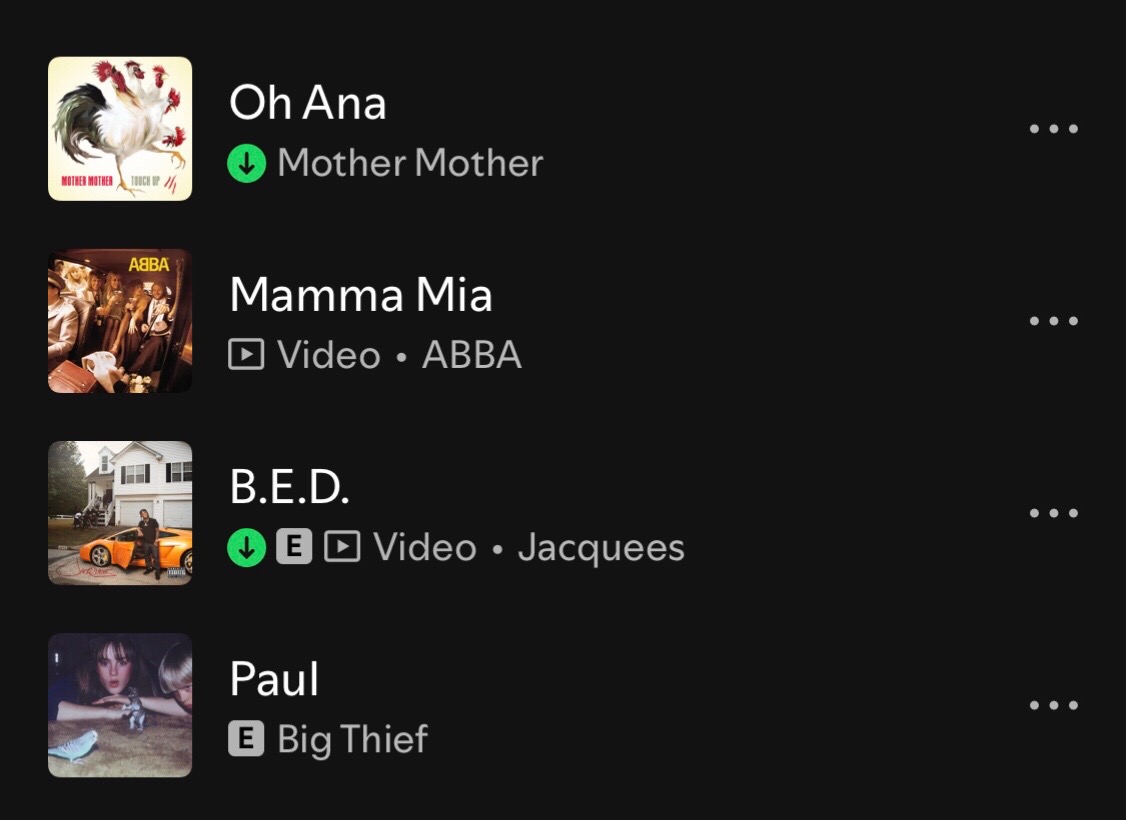
Task: Click the Mother Mother artist name
Action: point(410,163)
